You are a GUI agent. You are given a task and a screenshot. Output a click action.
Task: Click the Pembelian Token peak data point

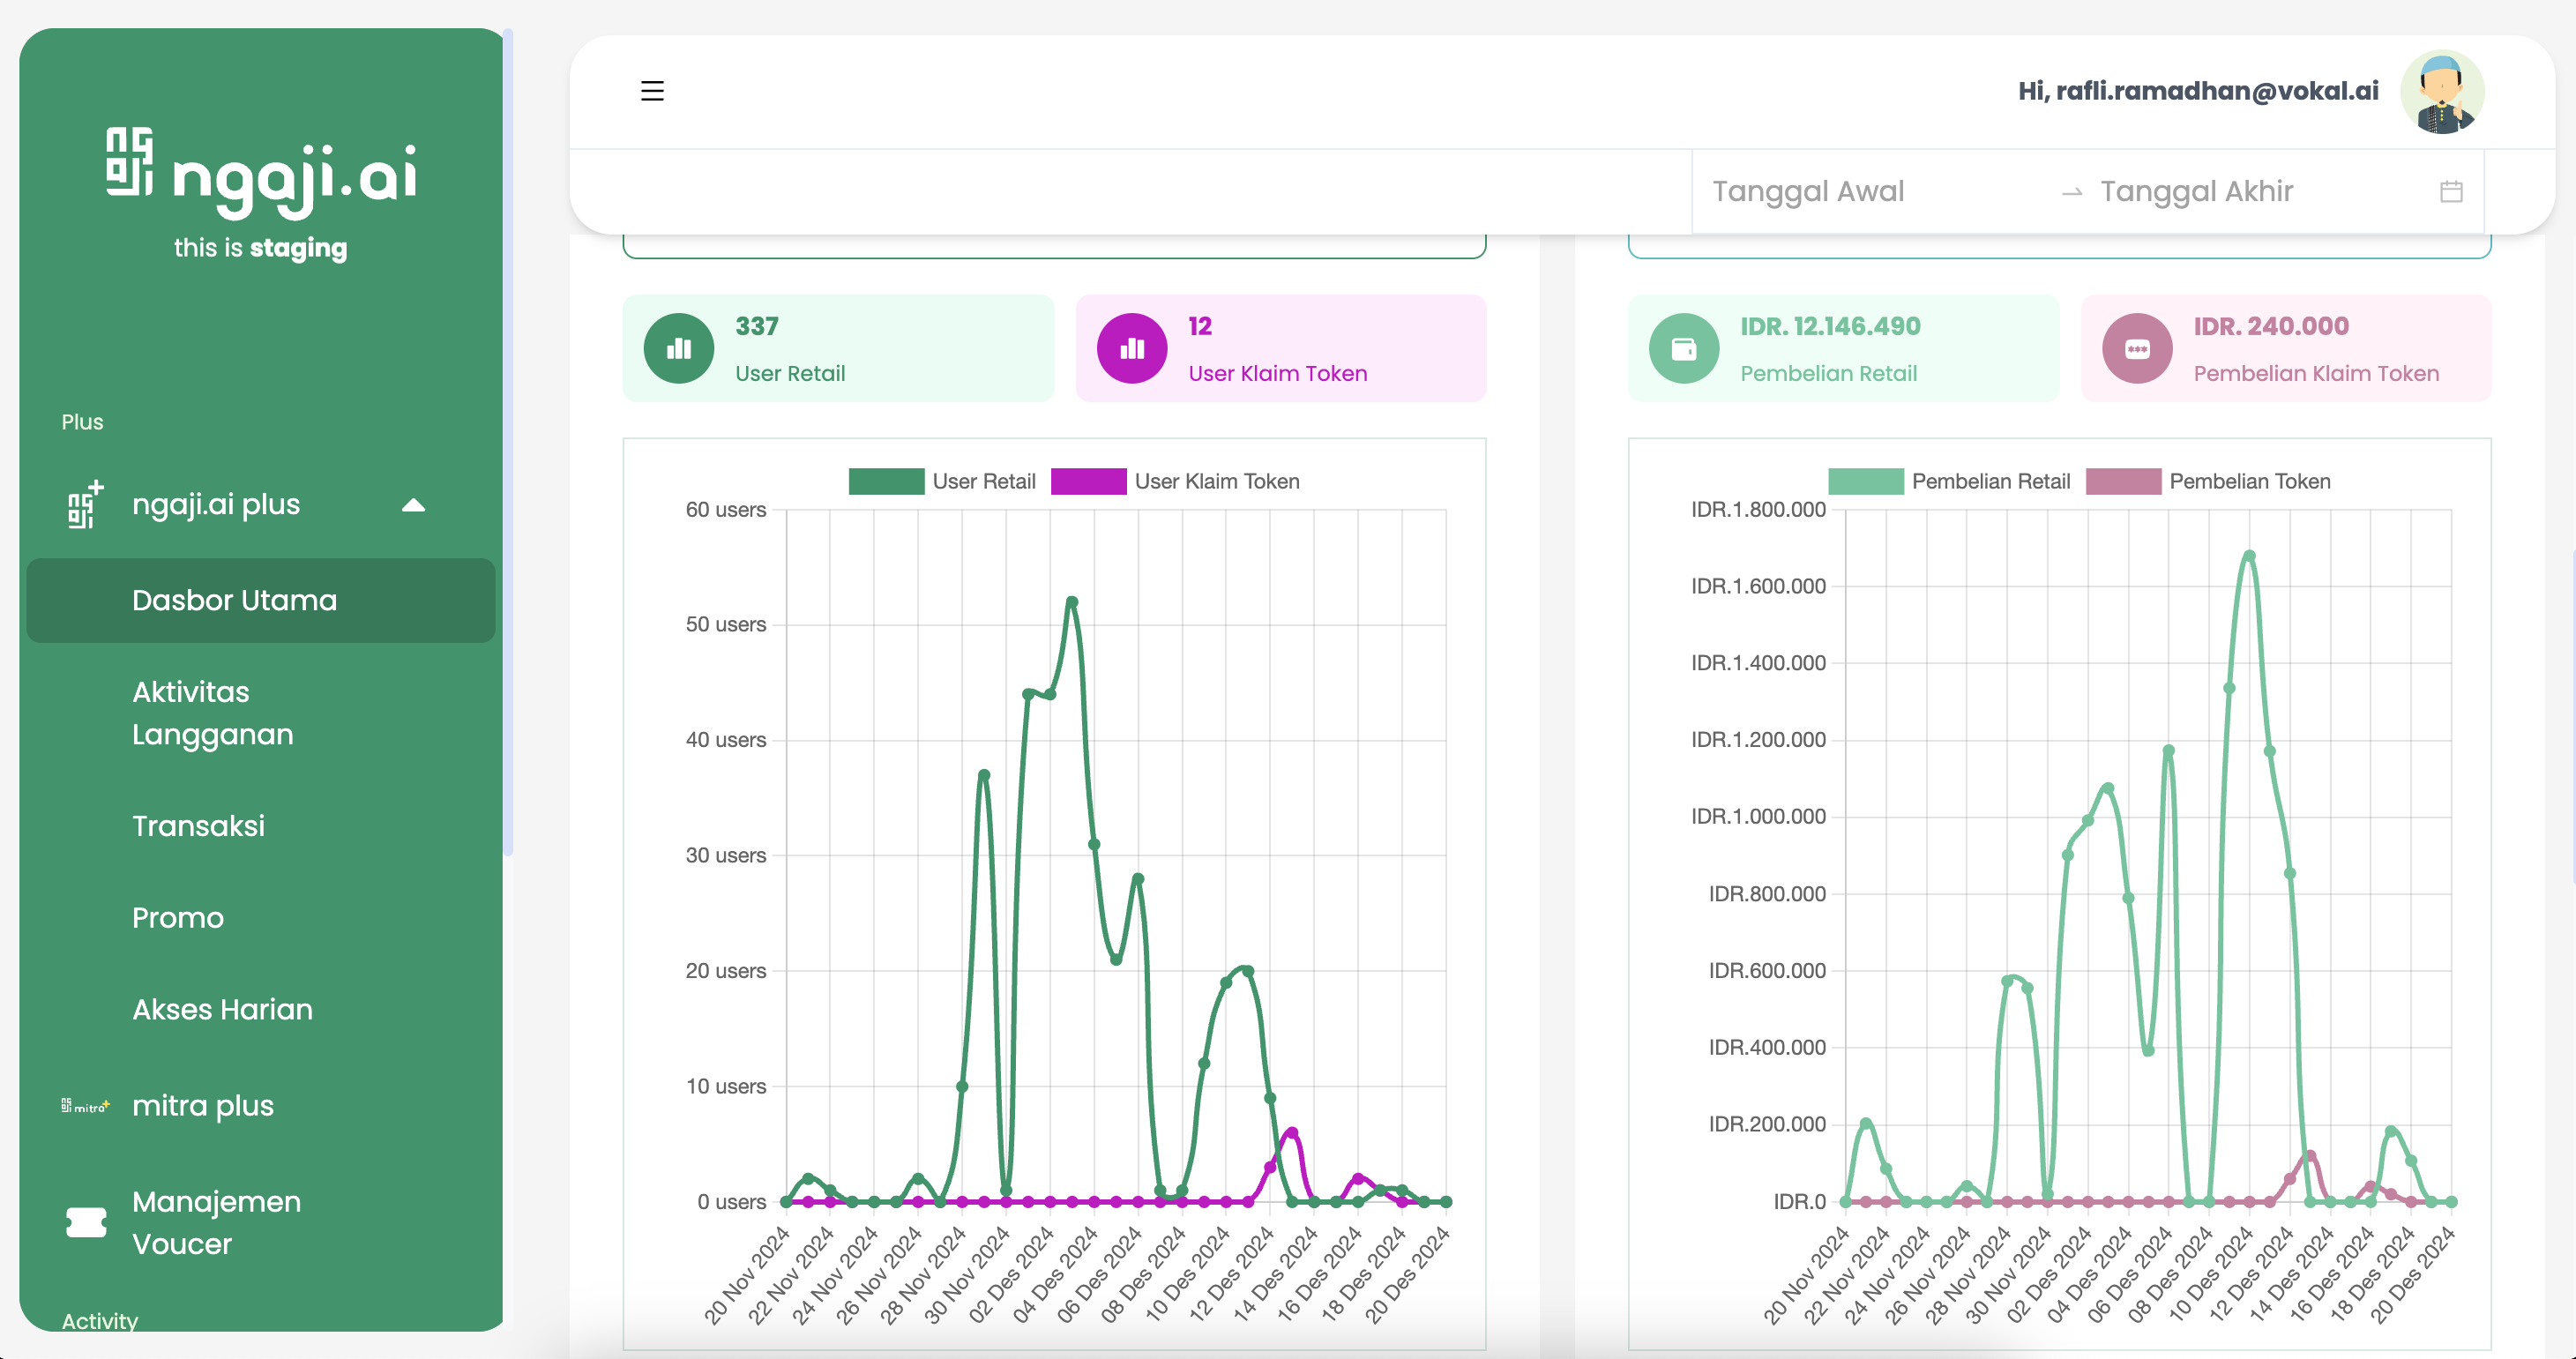pyautogui.click(x=2310, y=1156)
